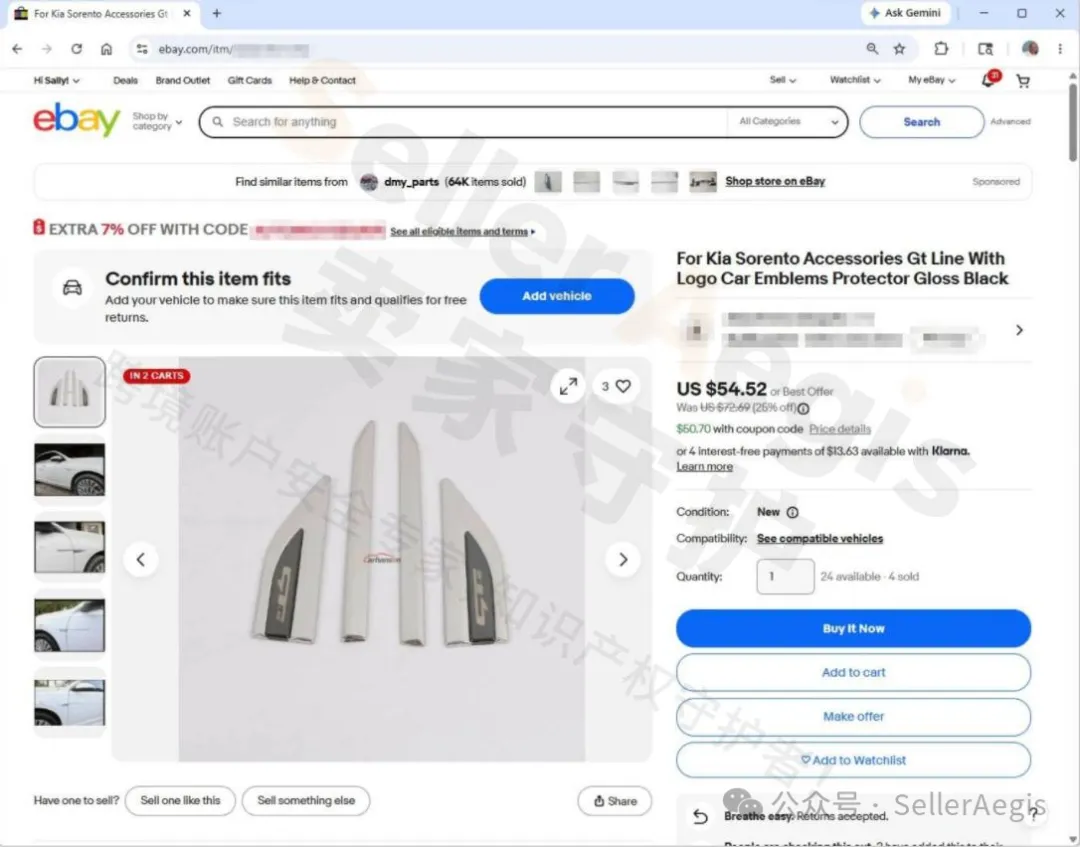Screen dimensions: 1080x847
Task: Click the info icon beside the 25% off price
Action: pos(804,408)
